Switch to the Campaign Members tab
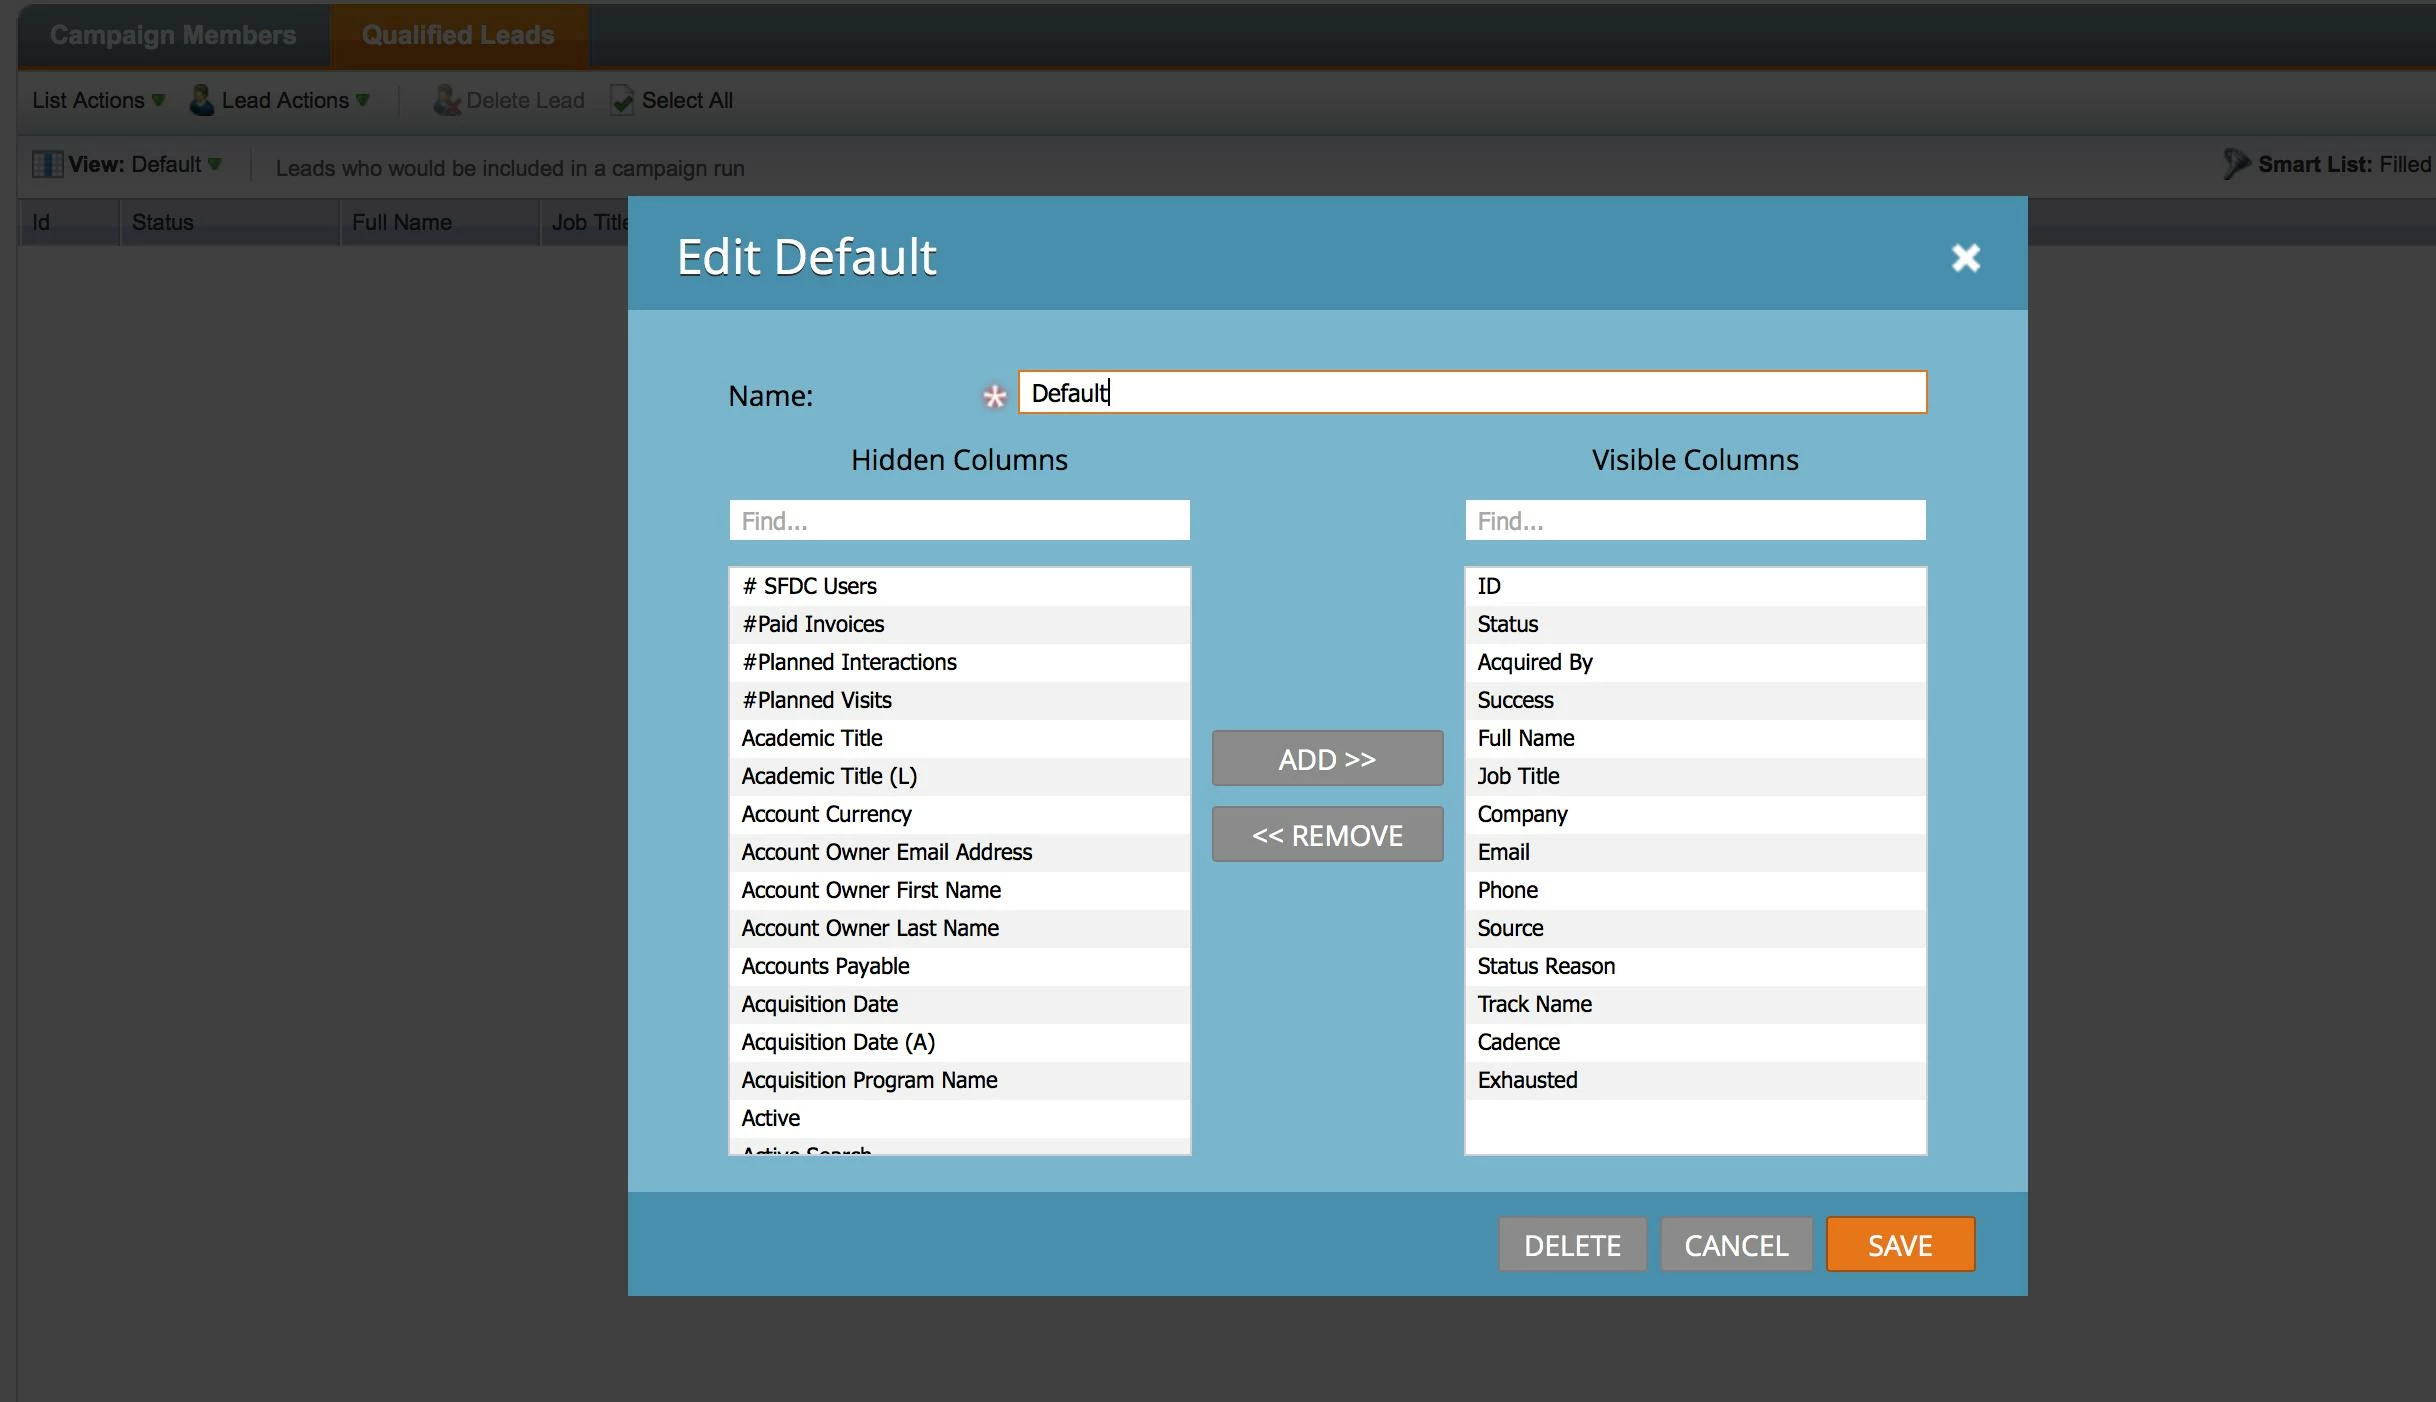This screenshot has width=2436, height=1402. click(173, 35)
